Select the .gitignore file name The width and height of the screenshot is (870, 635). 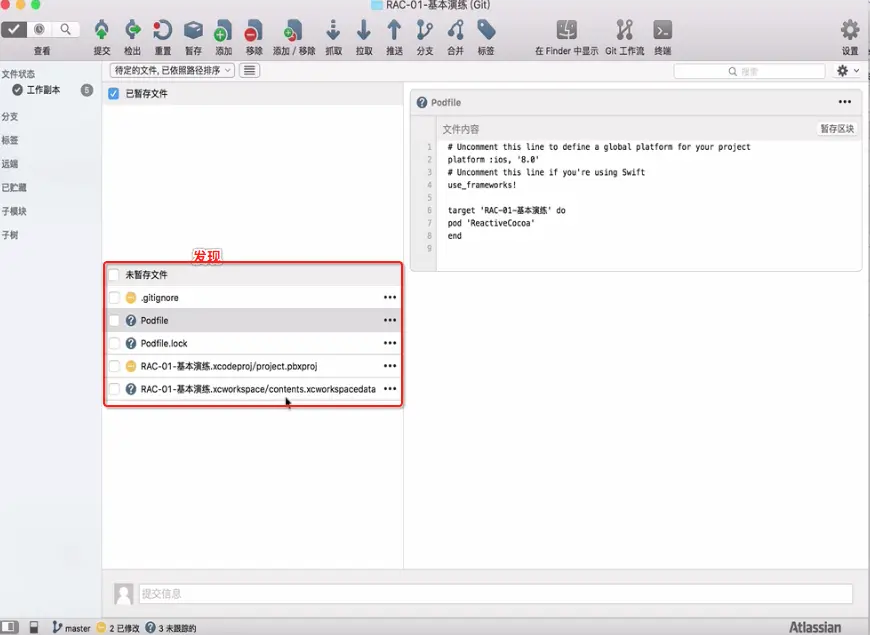(160, 298)
